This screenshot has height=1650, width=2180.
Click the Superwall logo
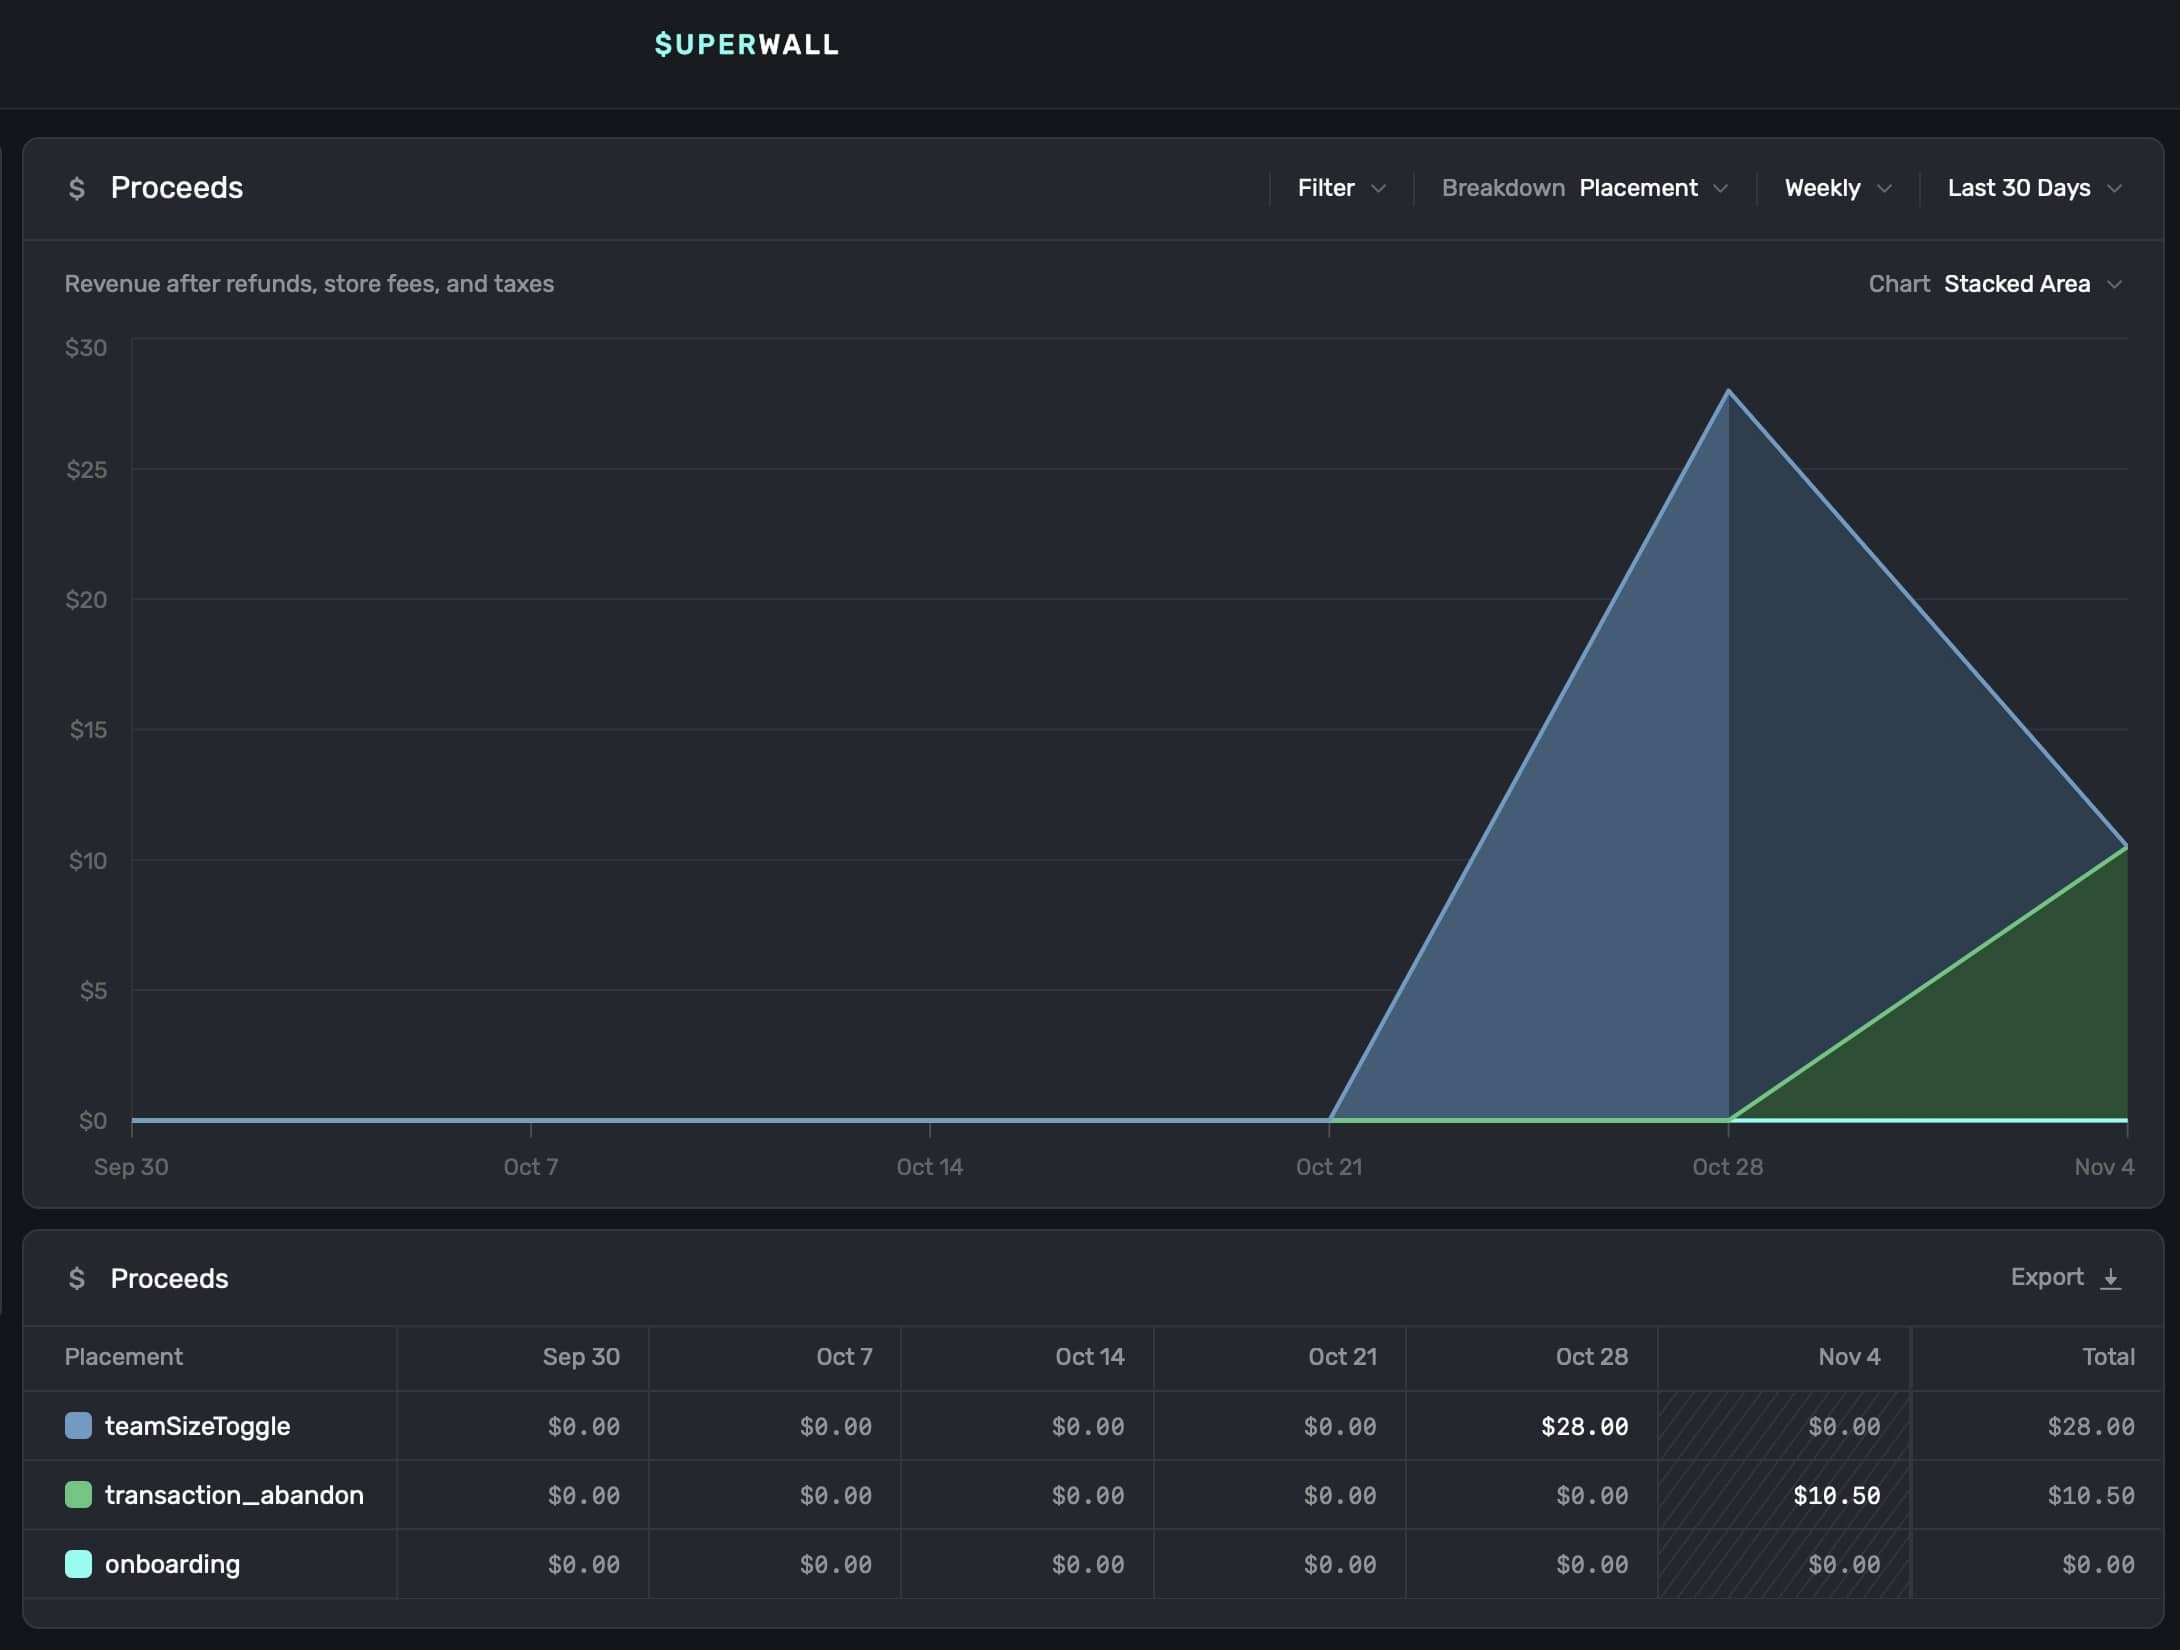746,44
